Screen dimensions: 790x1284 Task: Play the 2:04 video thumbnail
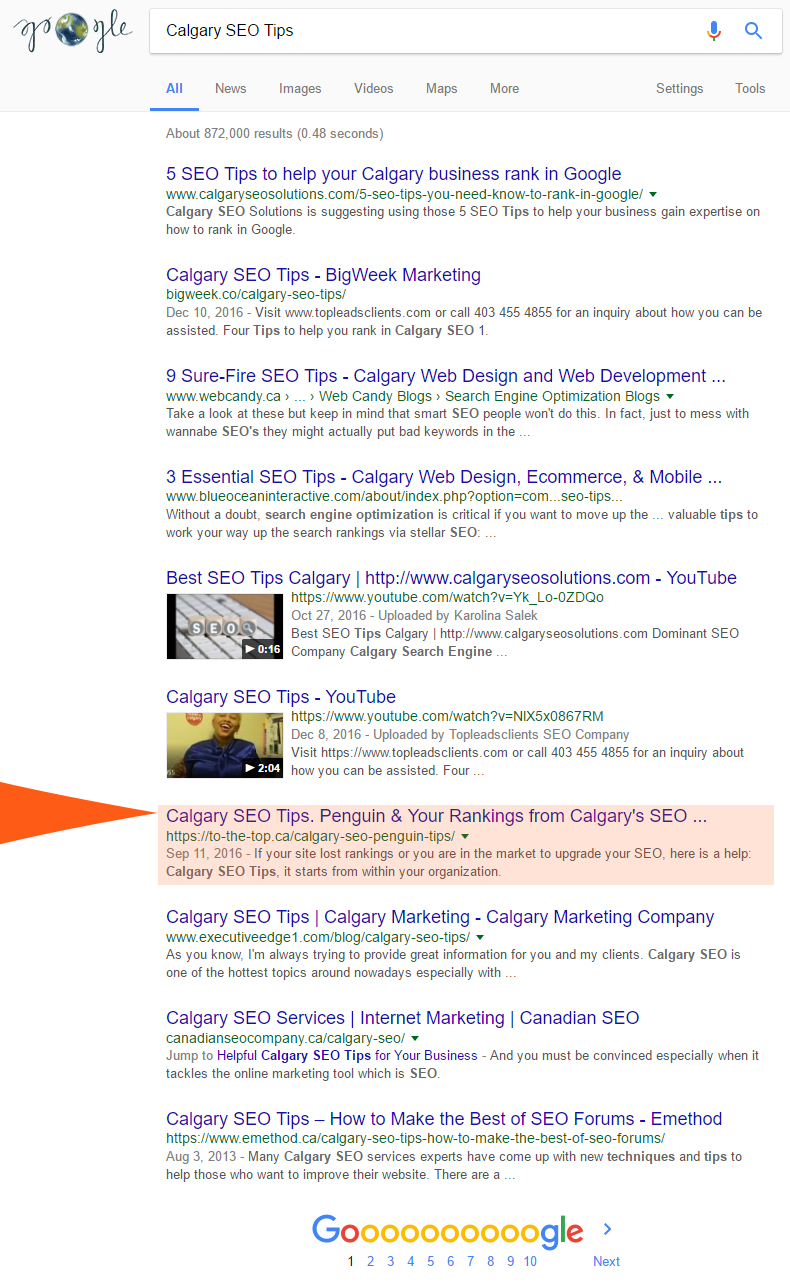(x=225, y=745)
